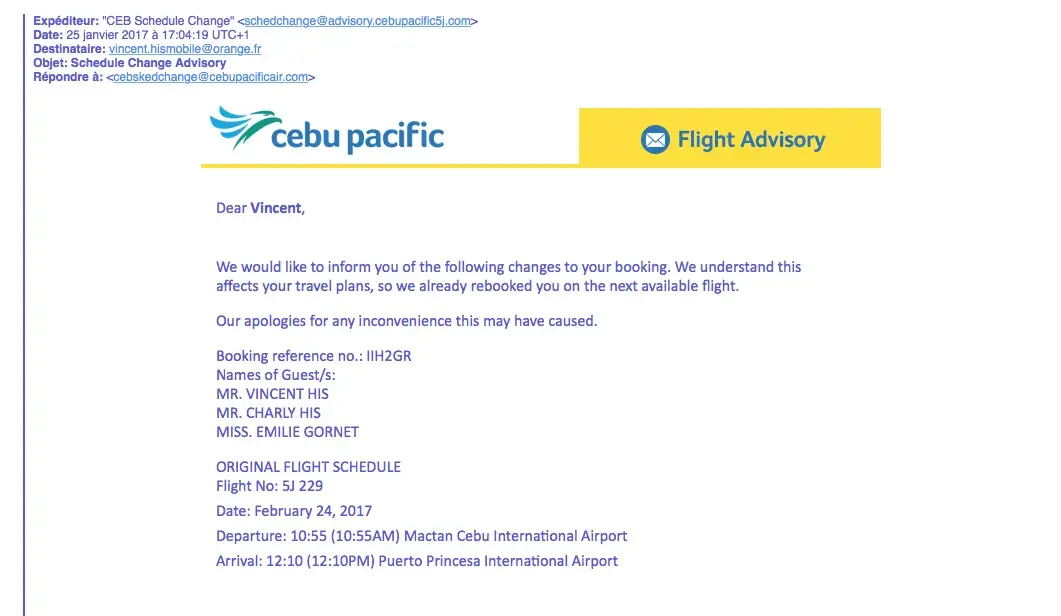Click guest name MR. CHARLY HIS
This screenshot has width=1061, height=616.
tap(268, 413)
